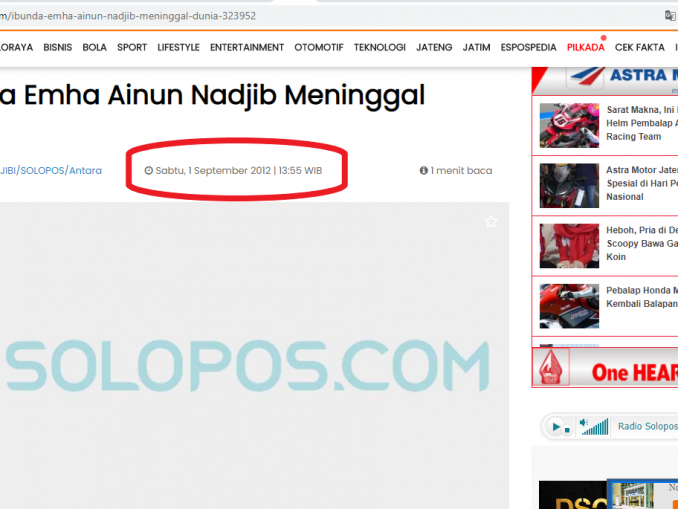
Task: Open the OTOMOTIF section
Action: 319,48
